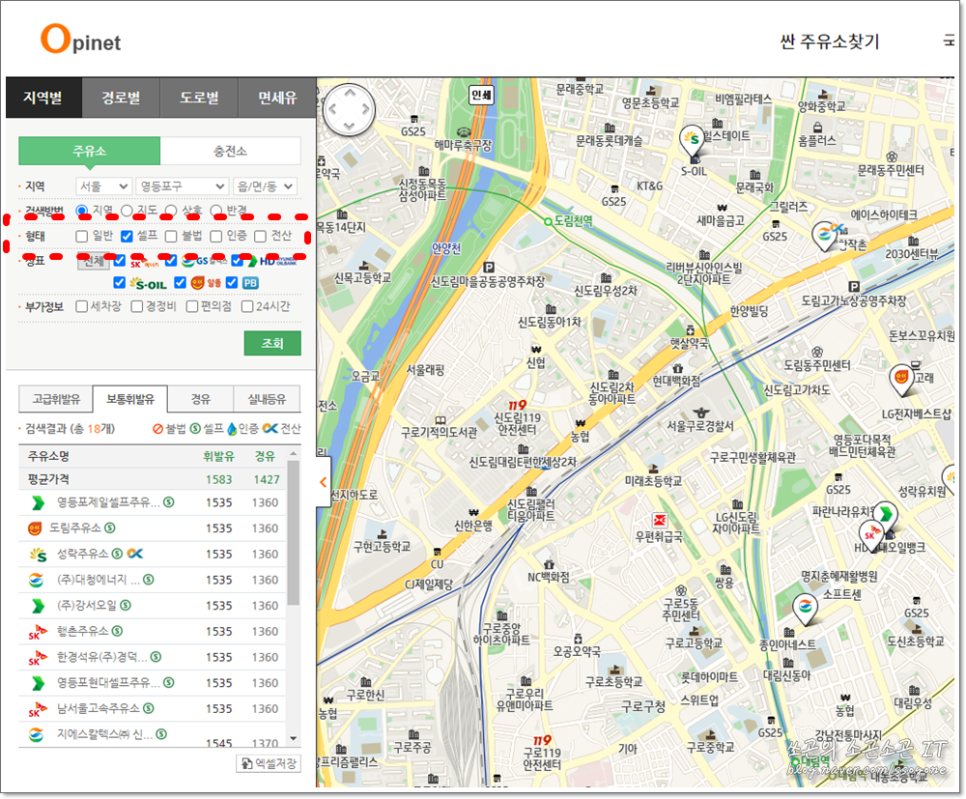Screen dimensions: 966x799
Task: Click the SK logo beside 행촌주유소
Action: (x=38, y=631)
